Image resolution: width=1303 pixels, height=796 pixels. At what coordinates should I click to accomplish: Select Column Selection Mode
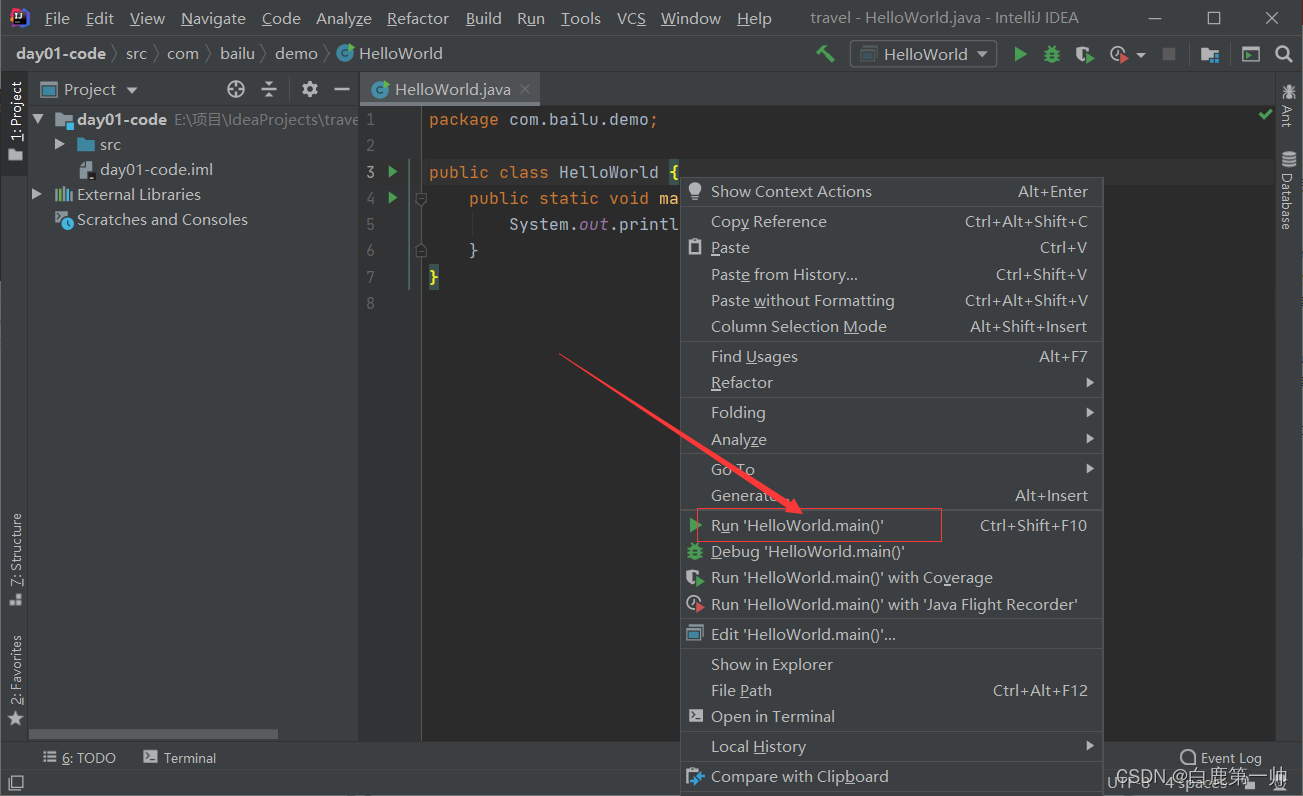click(x=891, y=327)
